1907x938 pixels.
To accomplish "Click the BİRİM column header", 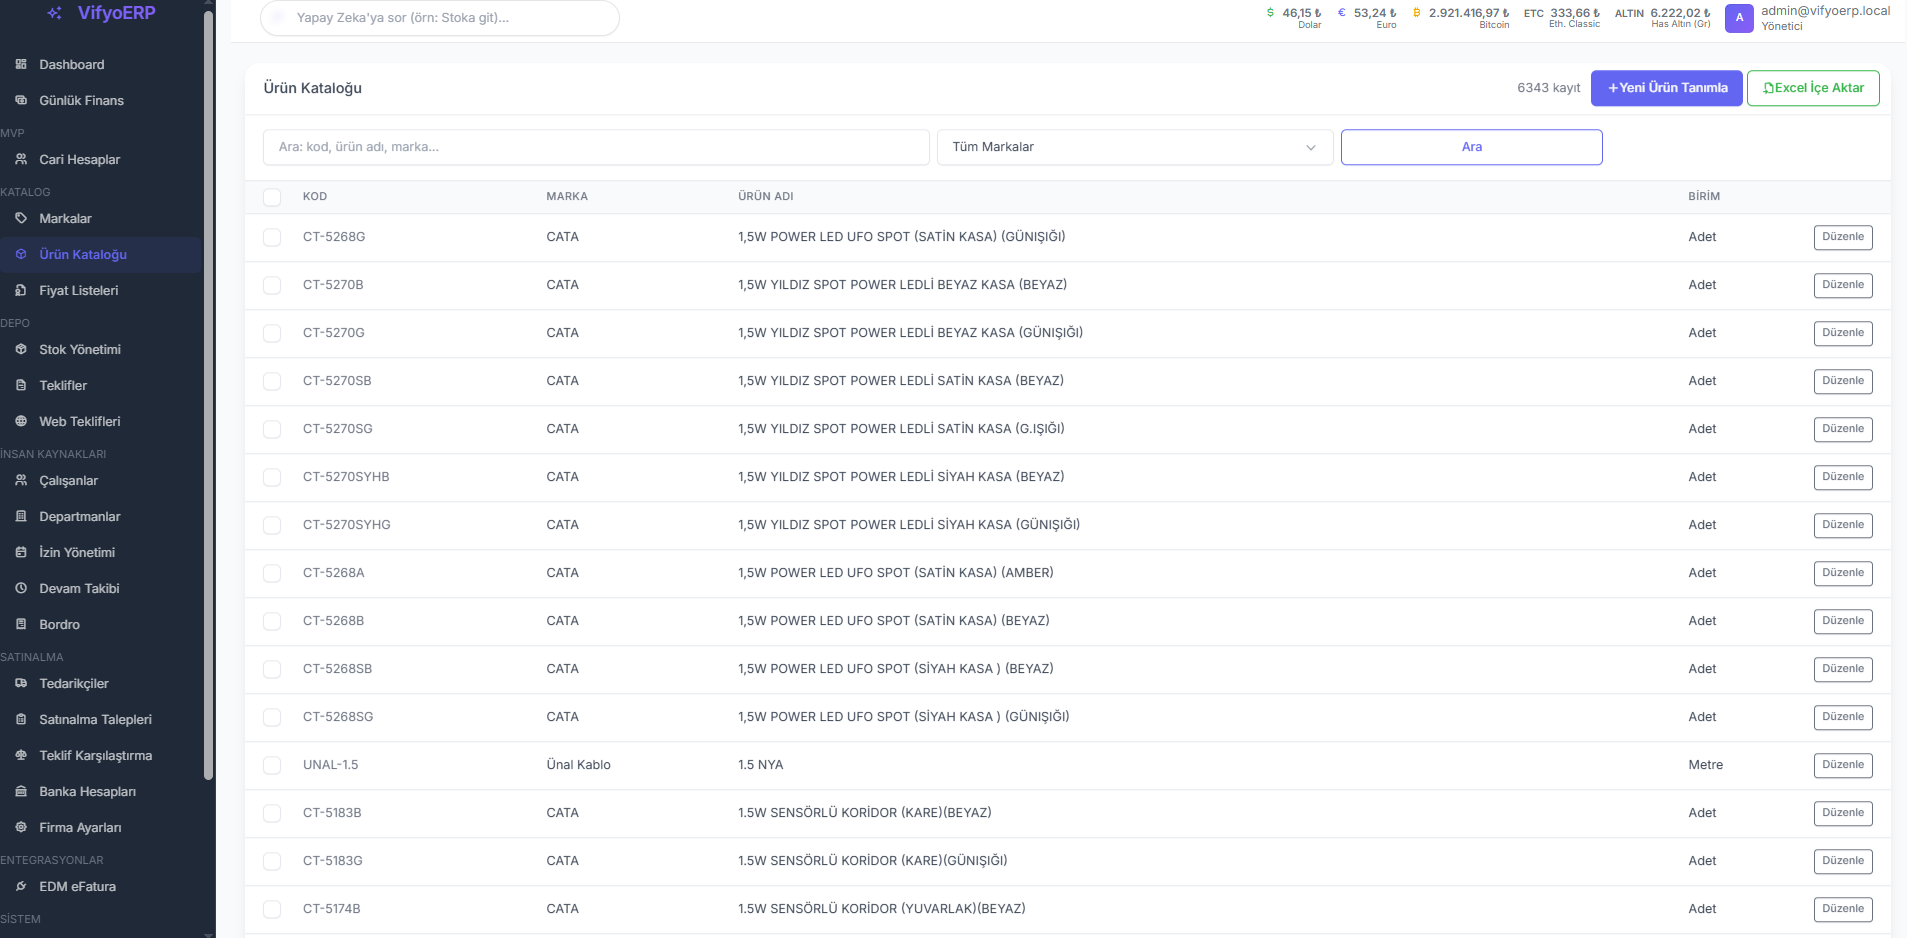I will point(1704,197).
